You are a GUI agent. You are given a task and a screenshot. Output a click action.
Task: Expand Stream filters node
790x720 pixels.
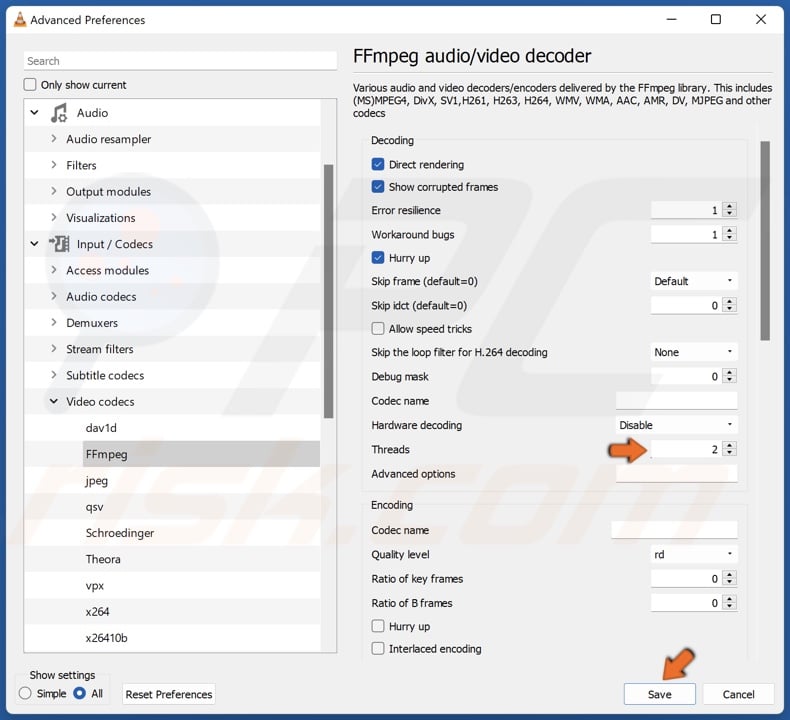tap(54, 348)
